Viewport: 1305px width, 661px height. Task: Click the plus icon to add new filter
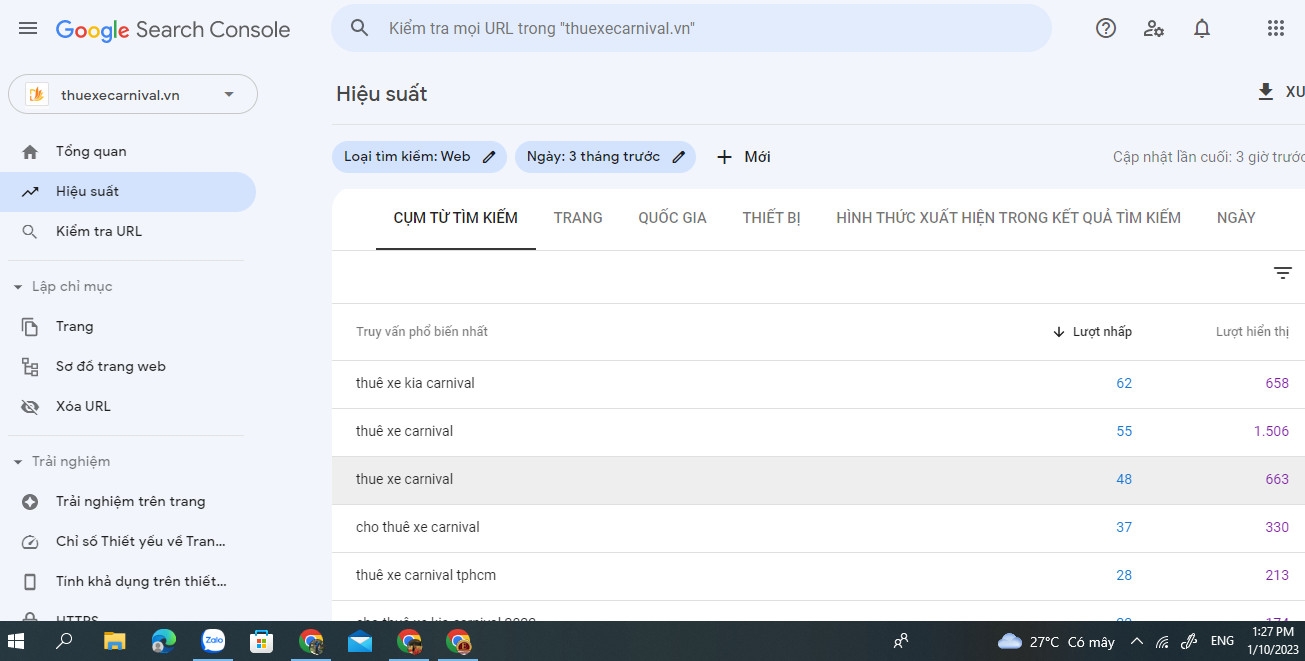[725, 157]
